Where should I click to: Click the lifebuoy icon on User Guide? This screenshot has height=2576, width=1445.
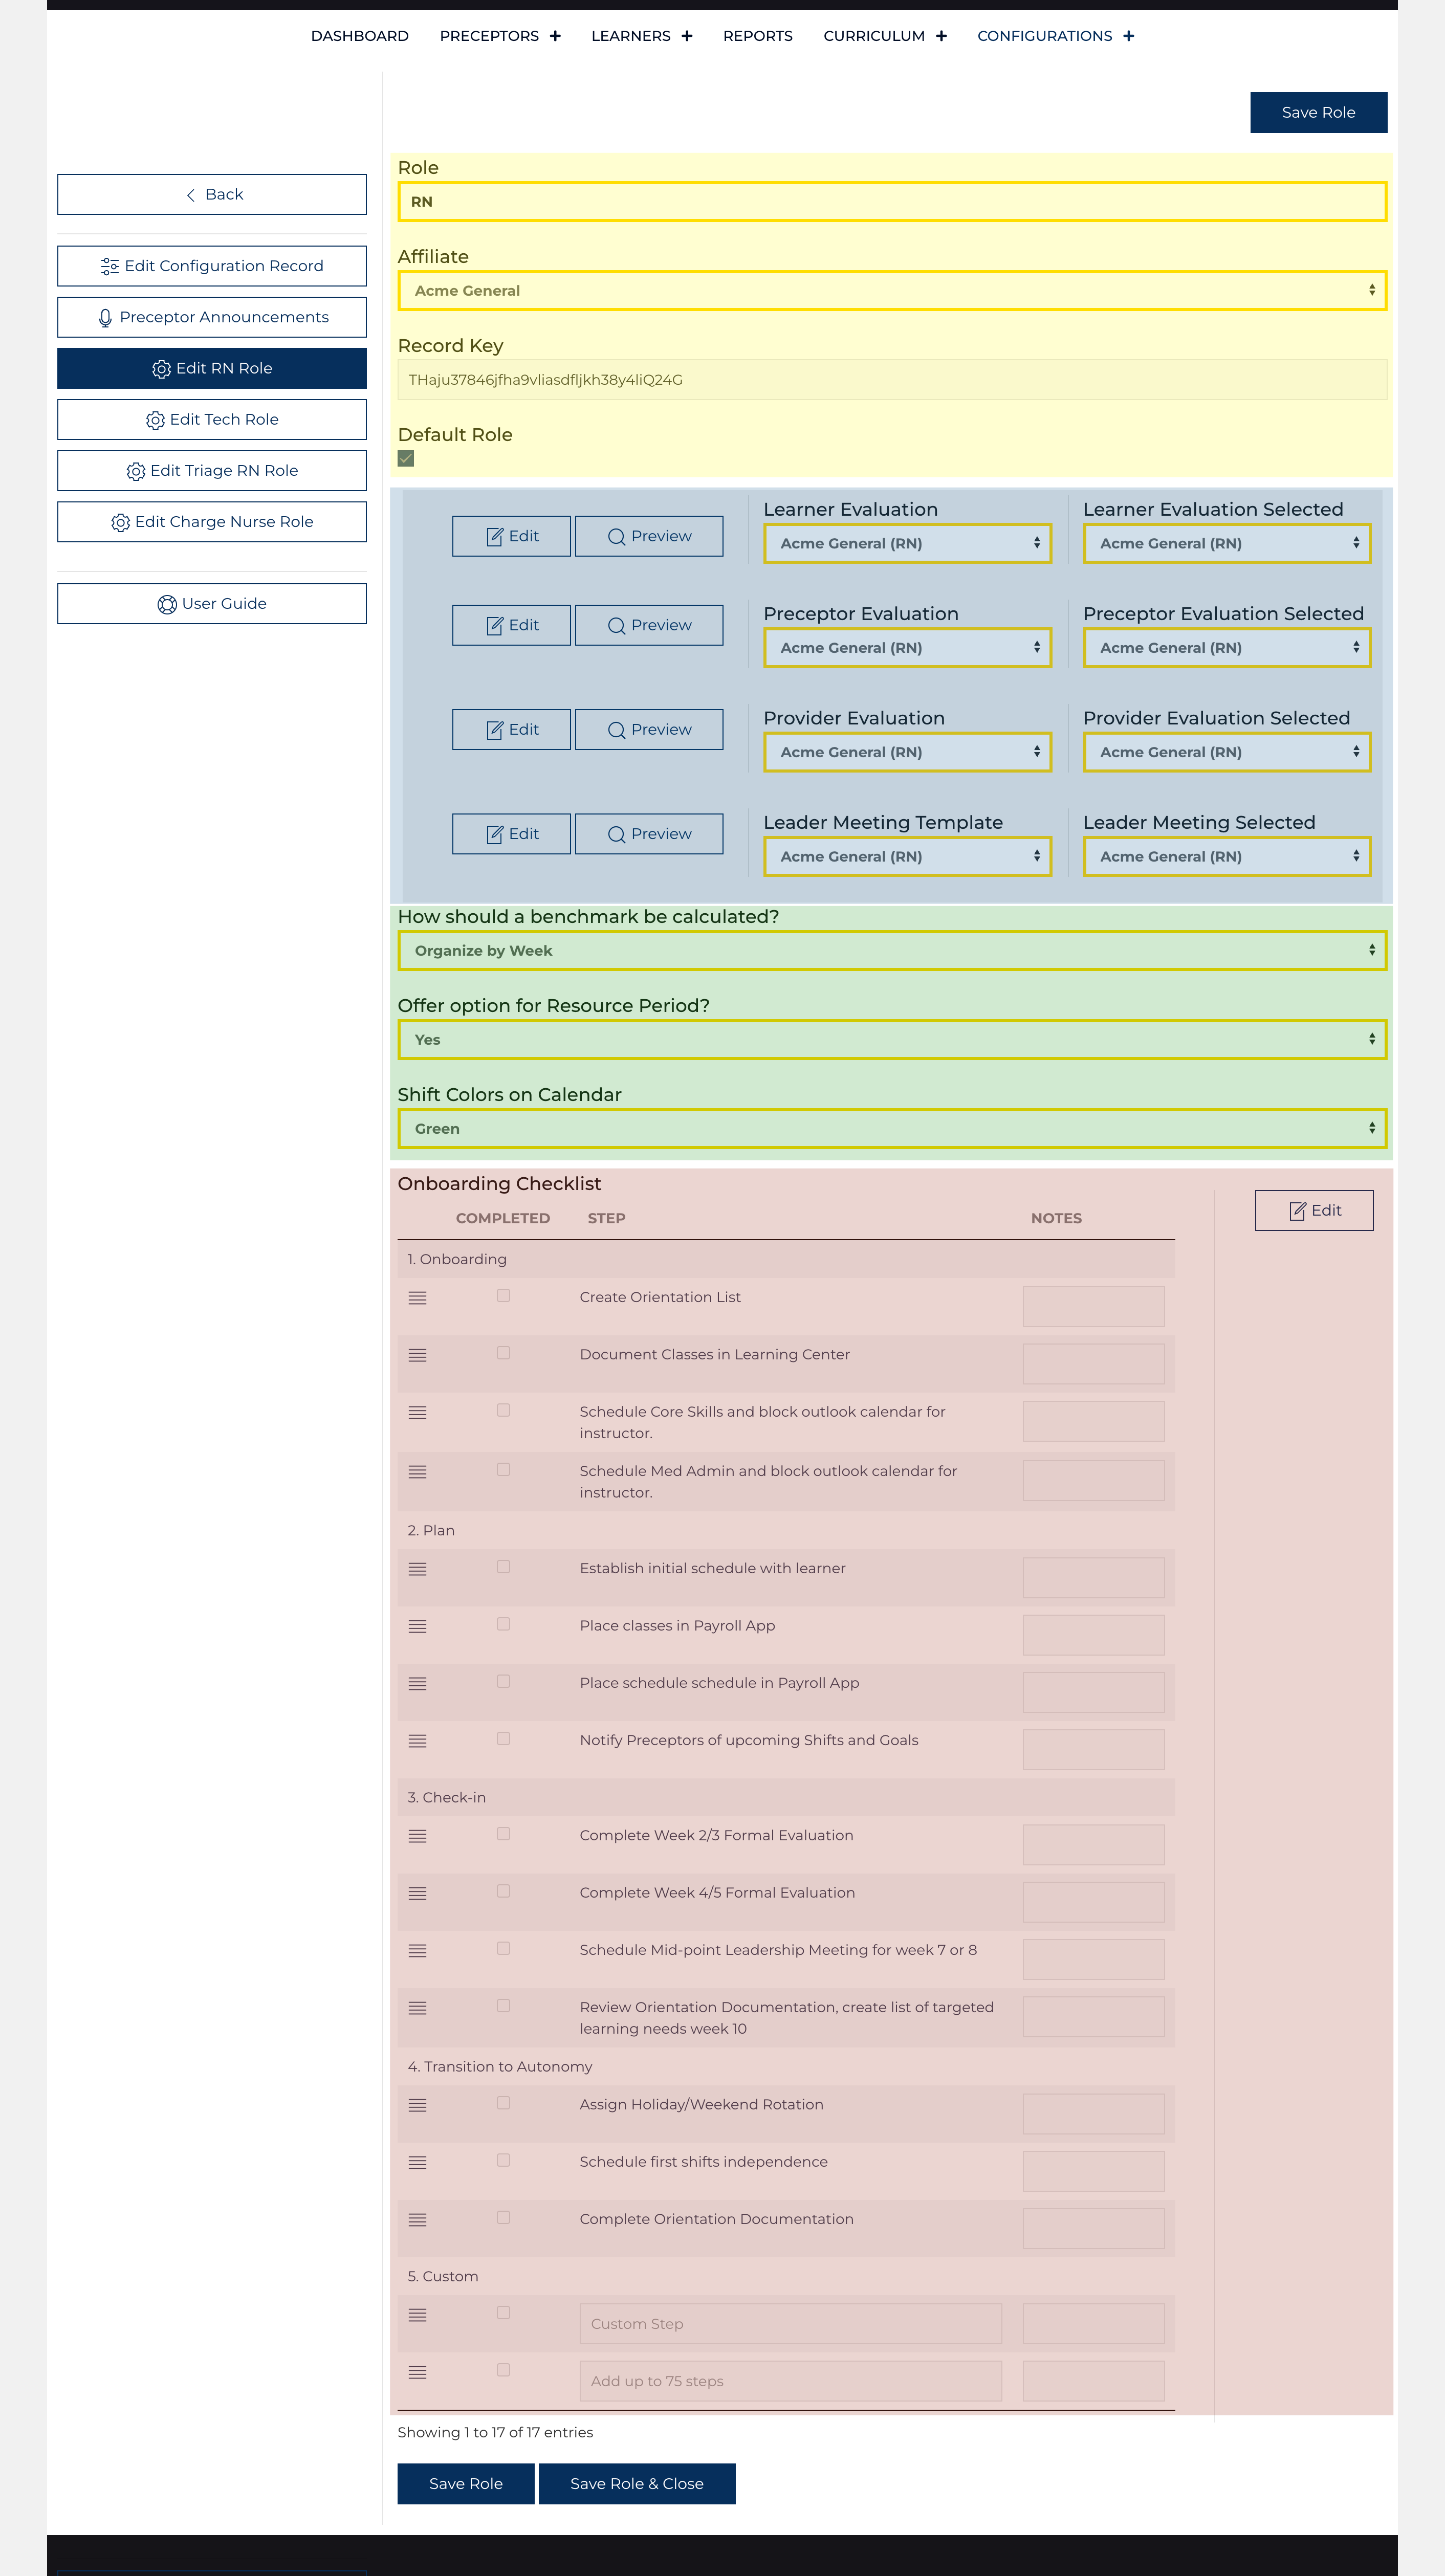pos(167,605)
